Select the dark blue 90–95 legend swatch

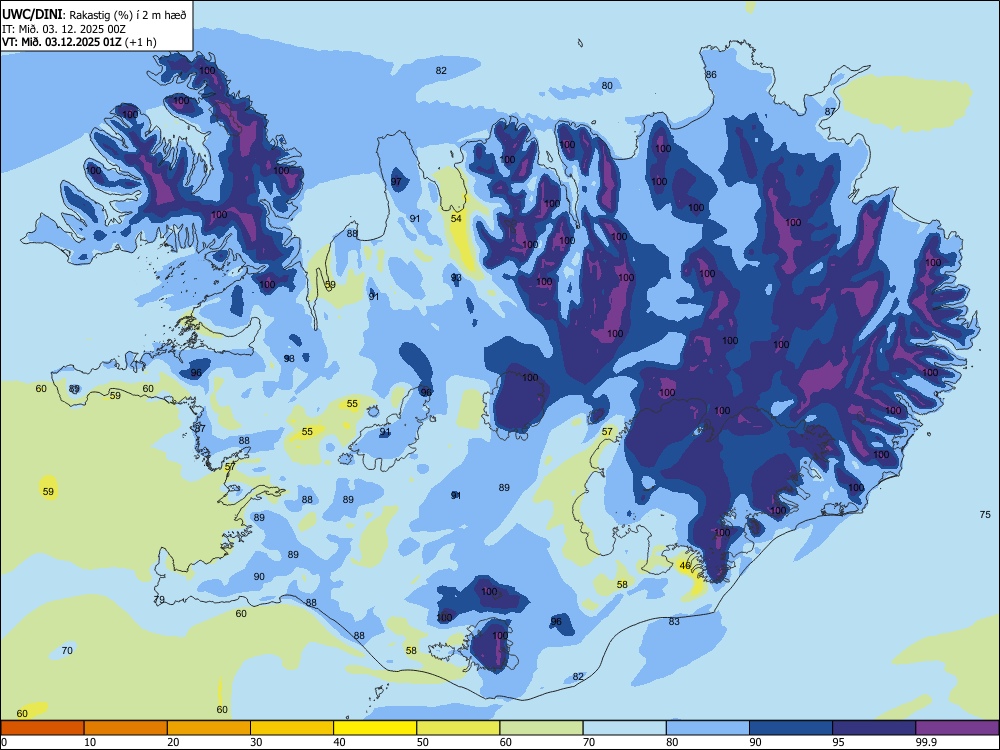[x=791, y=728]
